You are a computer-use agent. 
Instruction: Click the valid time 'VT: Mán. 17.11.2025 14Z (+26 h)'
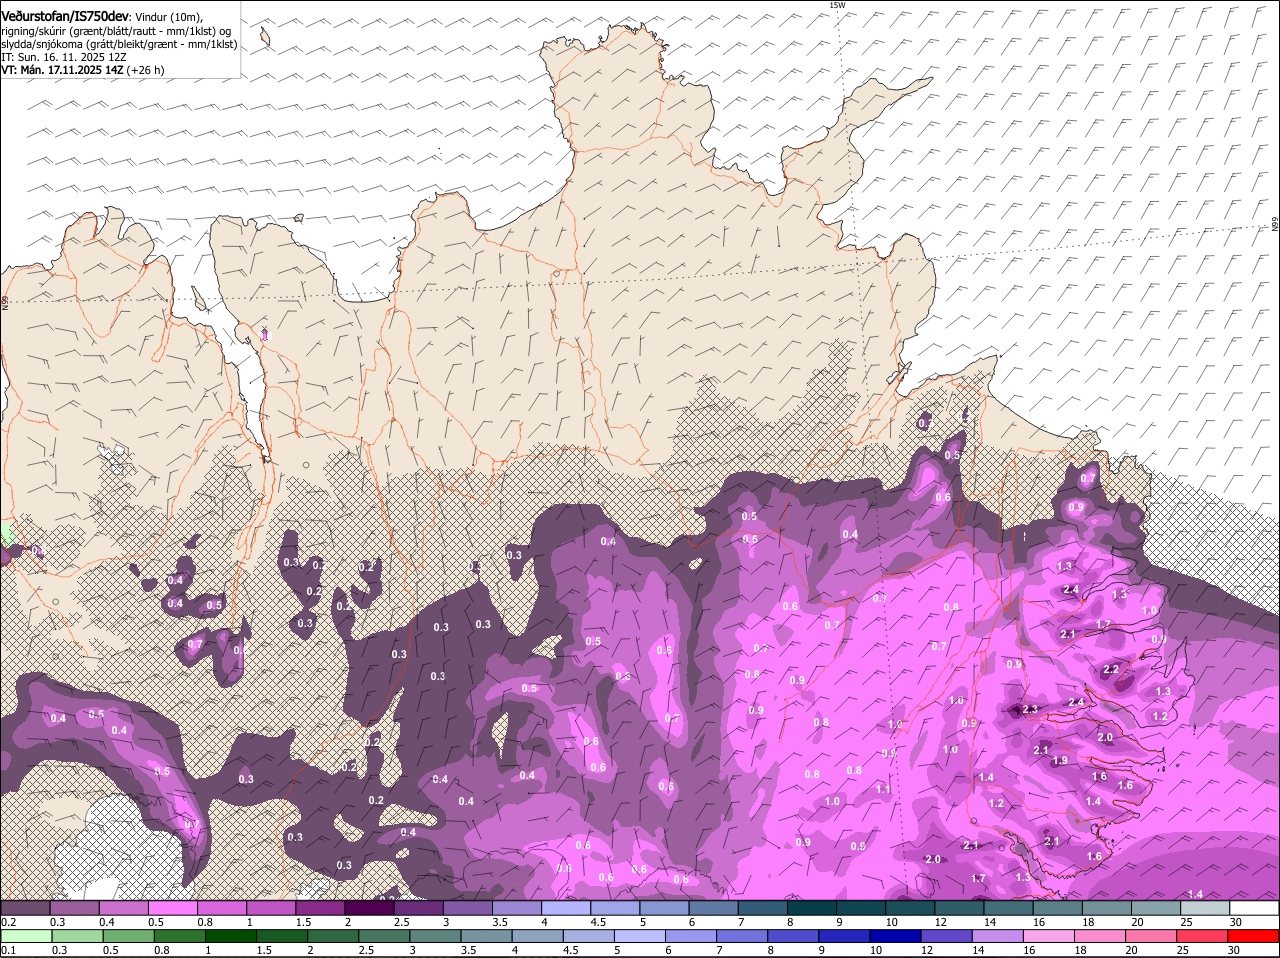[83, 70]
